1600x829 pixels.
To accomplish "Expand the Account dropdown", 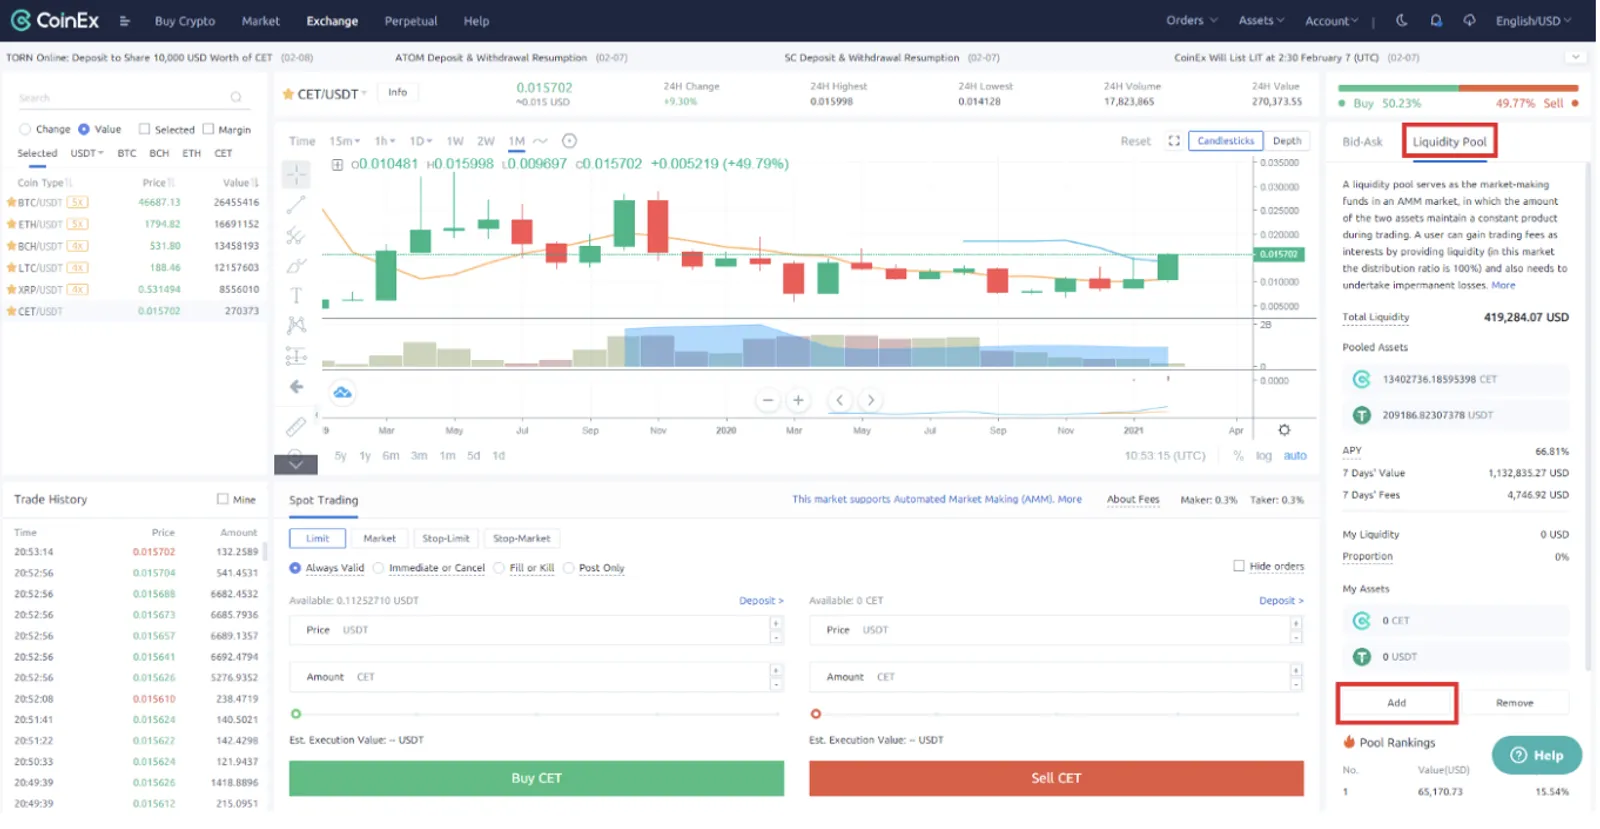I will point(1331,21).
